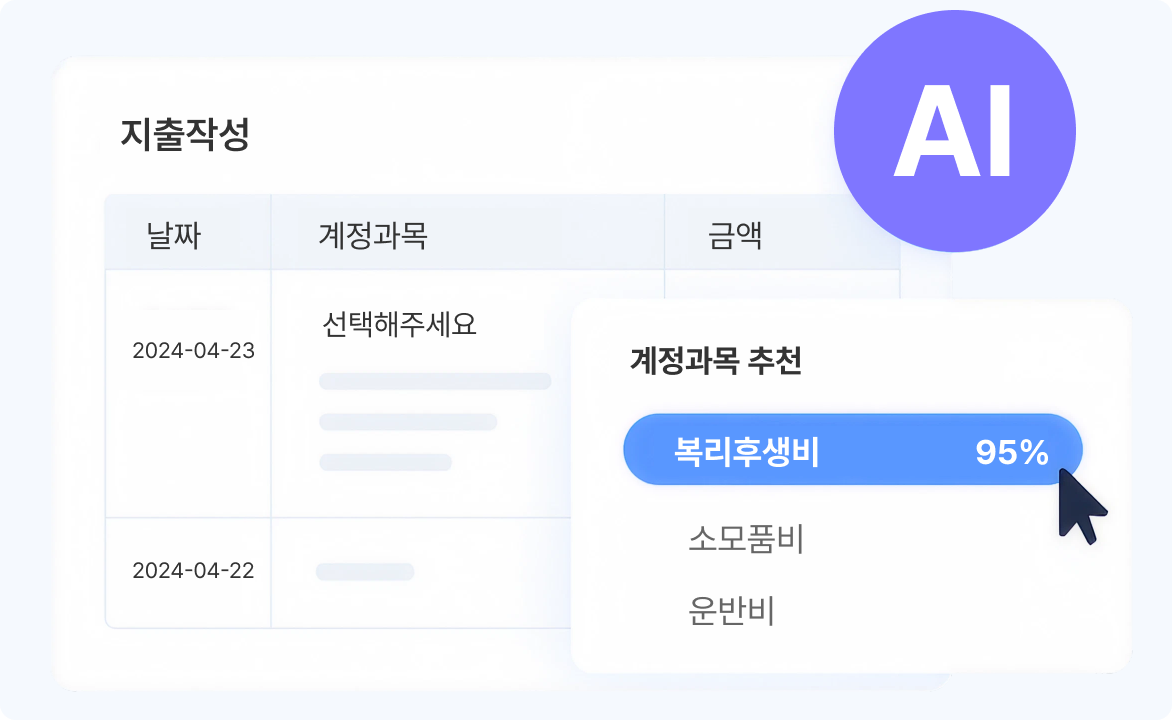
Task: Click the placeholder bar in the 2024-04-22 row
Action: click(365, 572)
